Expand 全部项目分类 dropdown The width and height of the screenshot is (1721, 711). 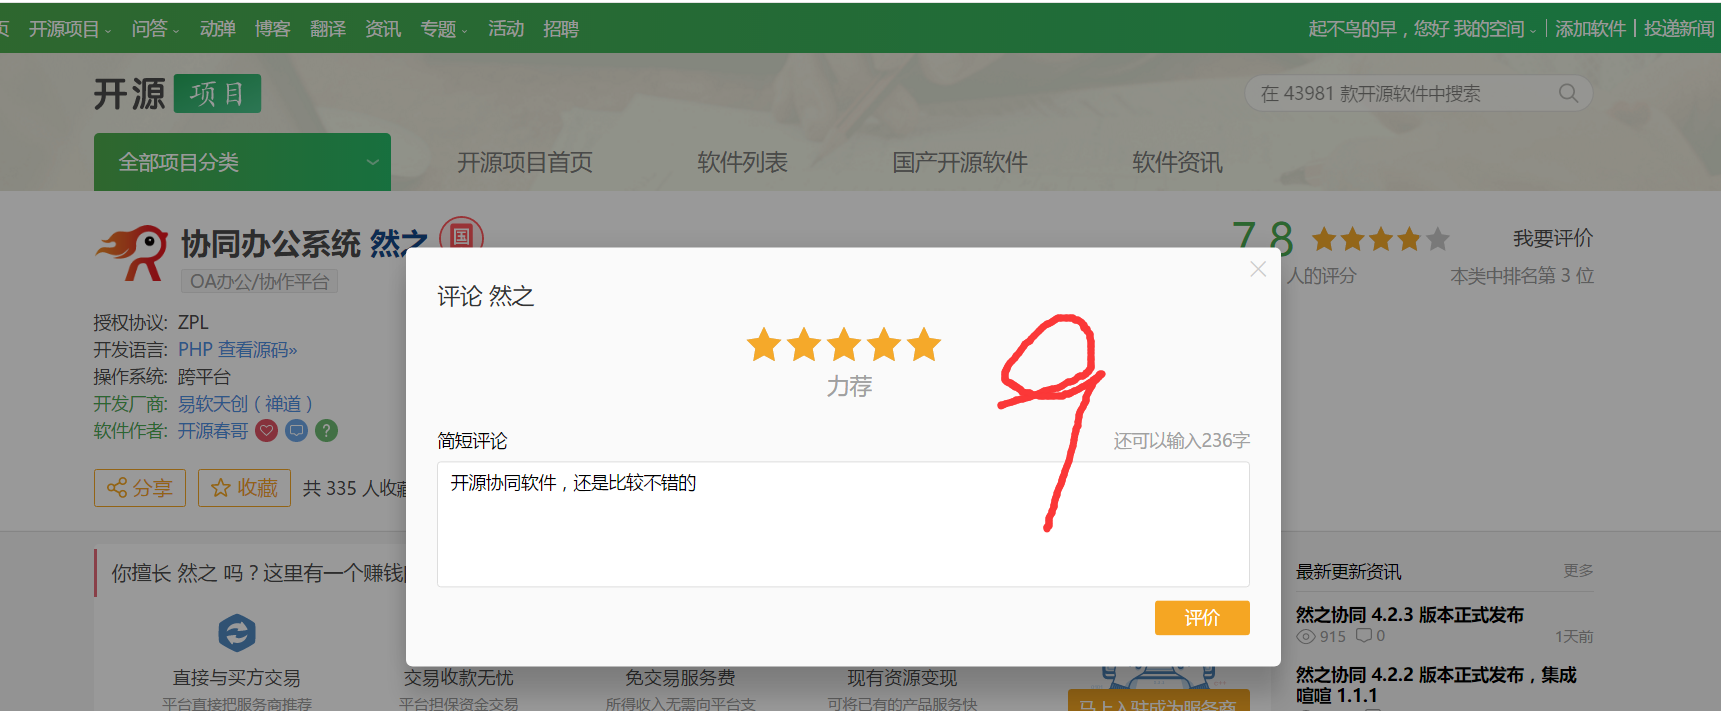(242, 162)
